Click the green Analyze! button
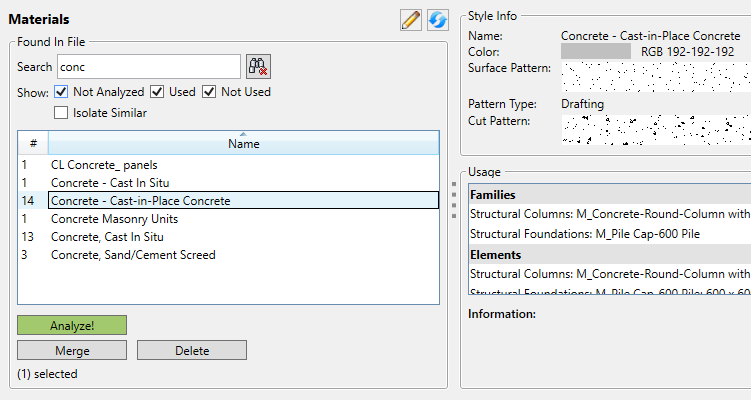 [72, 325]
